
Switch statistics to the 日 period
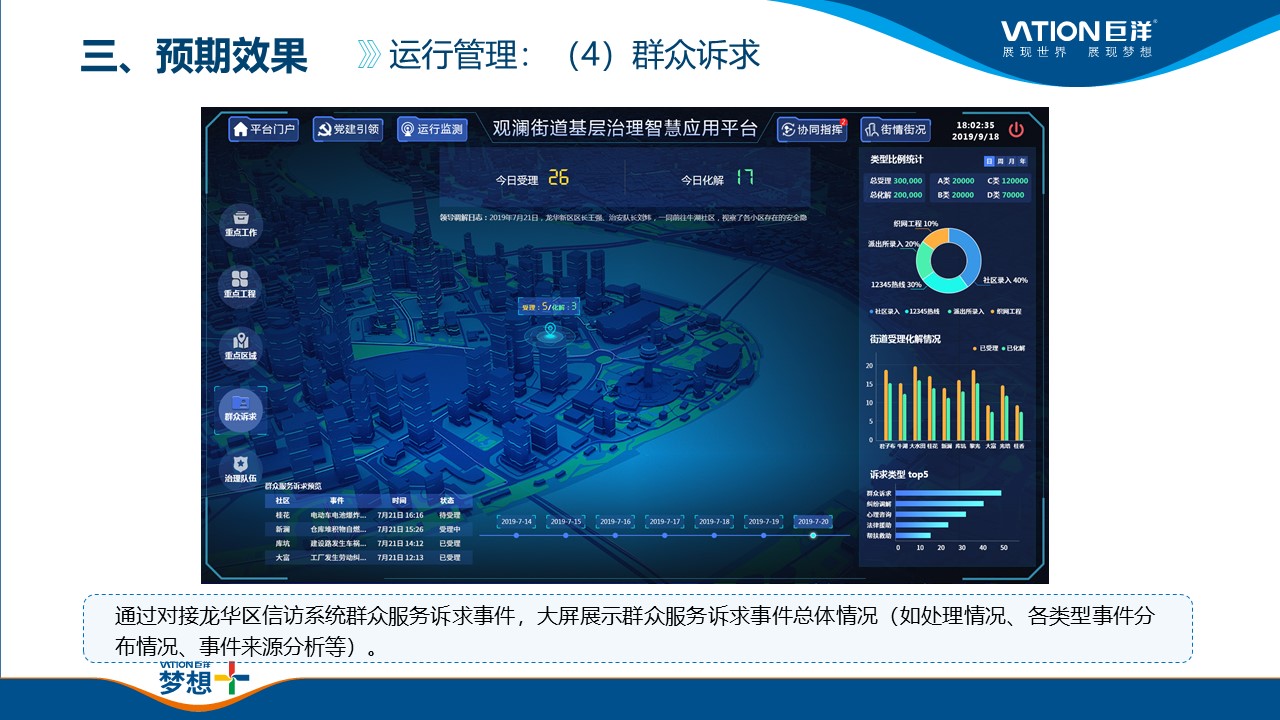(x=989, y=160)
